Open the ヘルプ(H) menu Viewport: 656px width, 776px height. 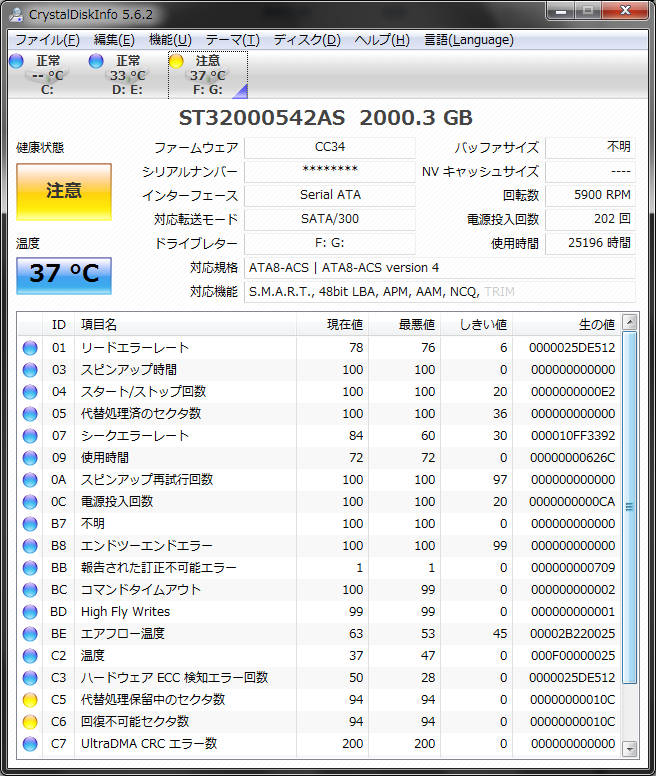(x=382, y=40)
